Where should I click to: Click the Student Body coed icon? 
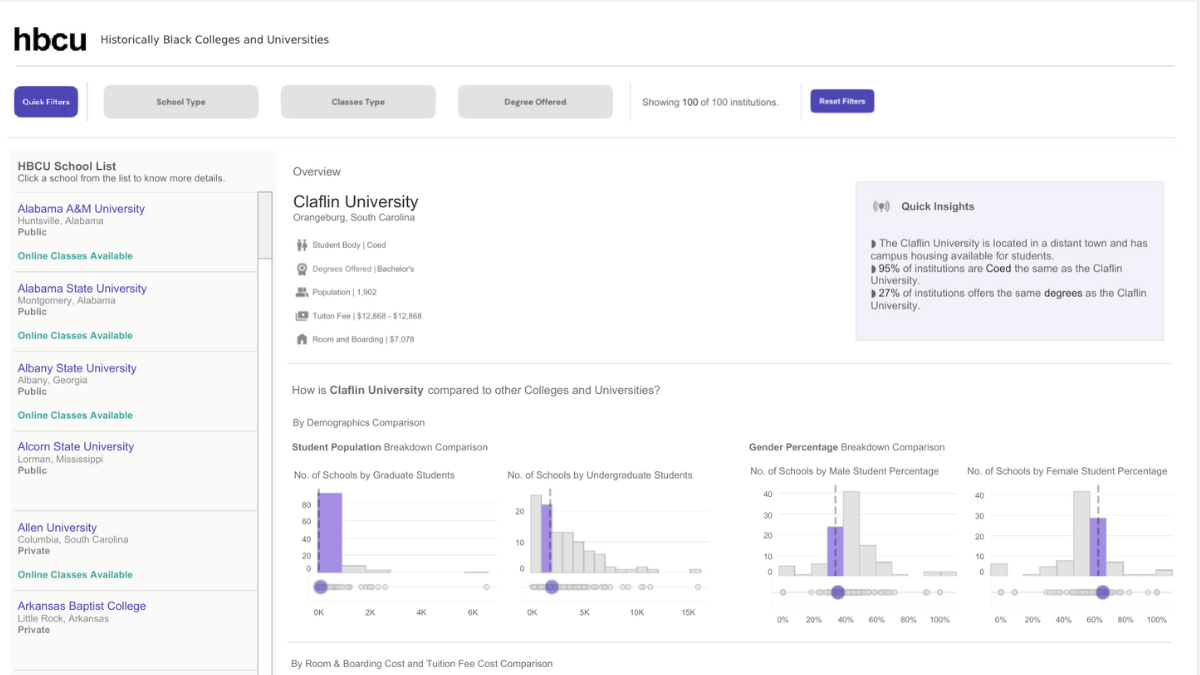[300, 244]
